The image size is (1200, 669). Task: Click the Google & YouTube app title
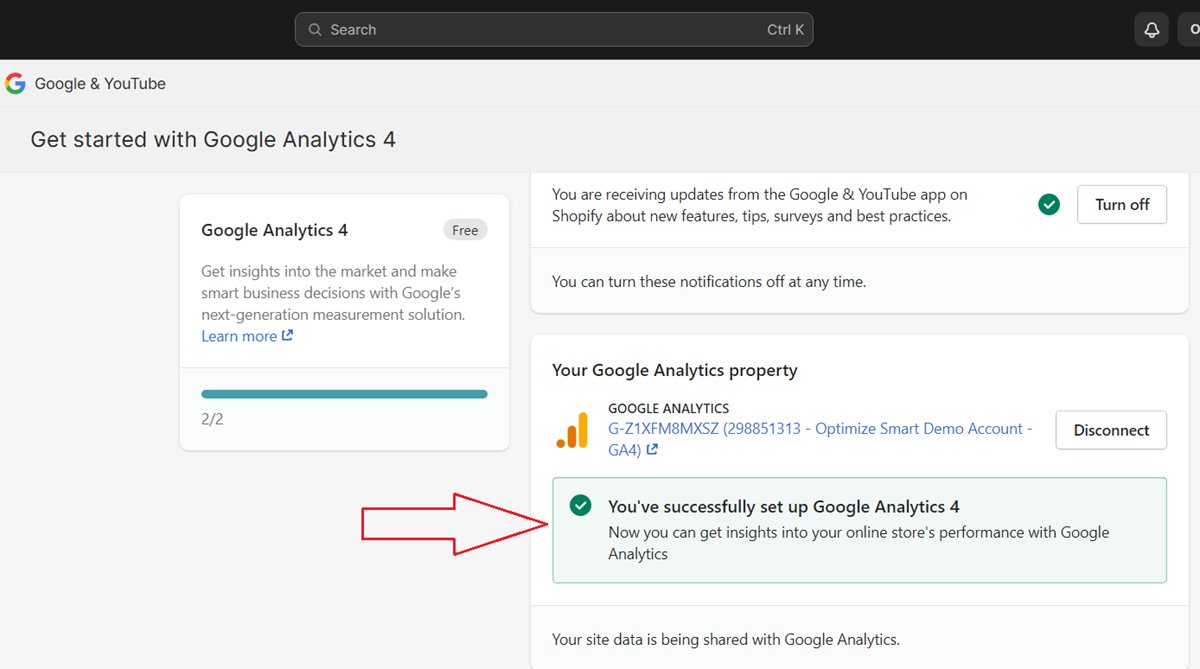point(100,84)
